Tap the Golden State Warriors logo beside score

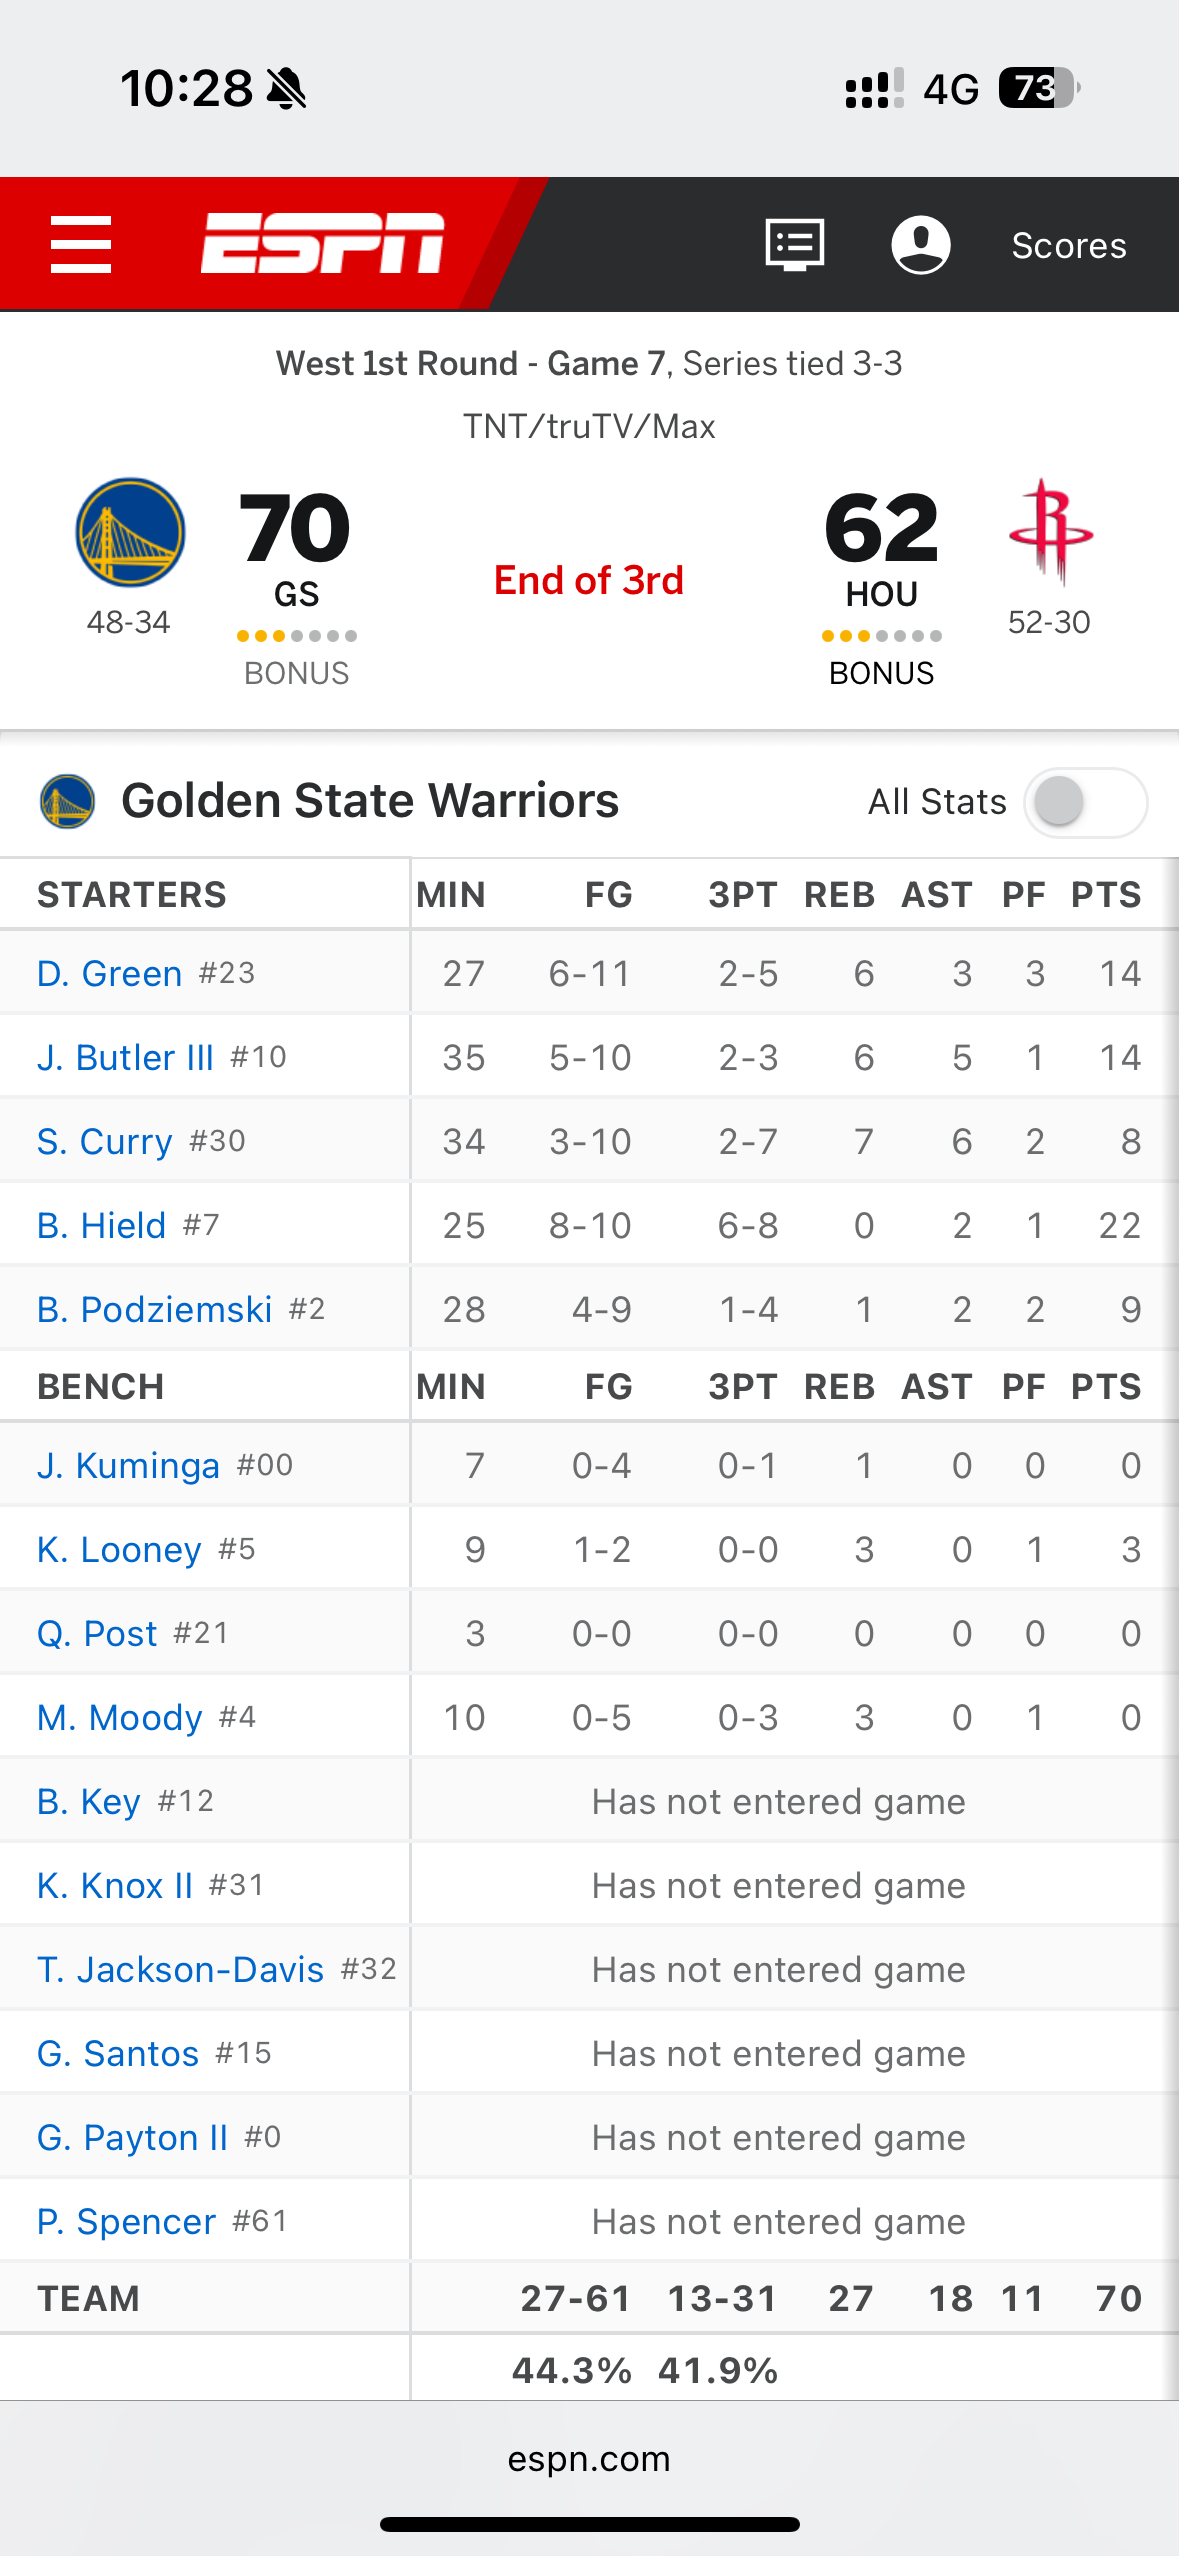click(130, 532)
